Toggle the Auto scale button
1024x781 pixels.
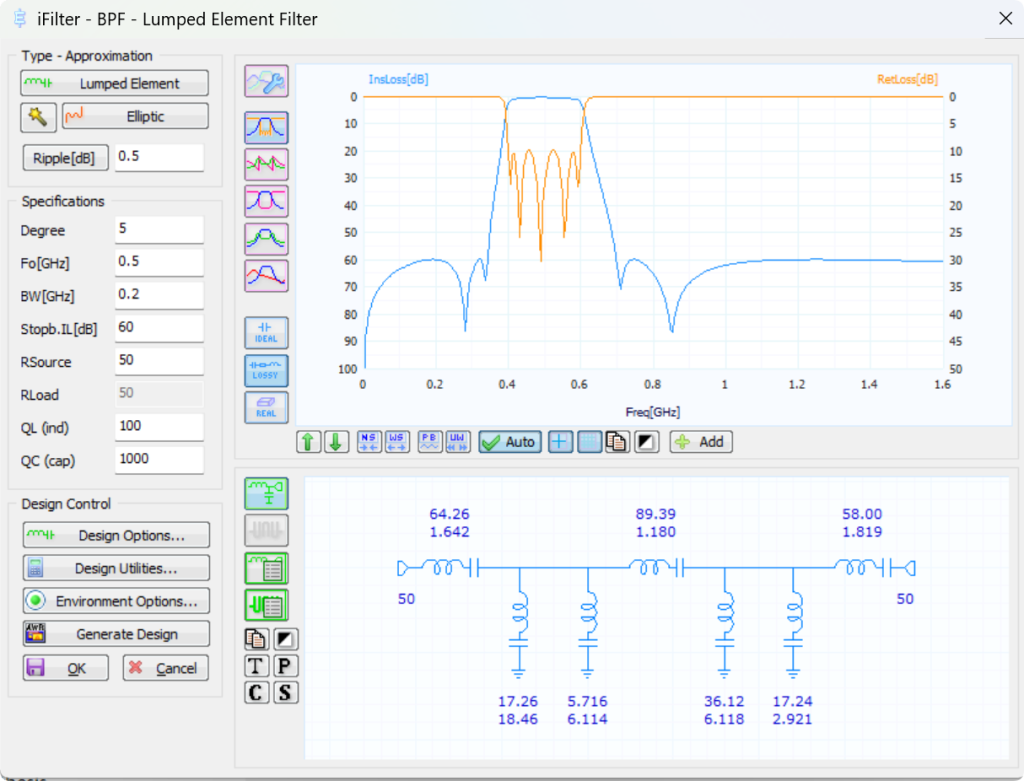510,442
